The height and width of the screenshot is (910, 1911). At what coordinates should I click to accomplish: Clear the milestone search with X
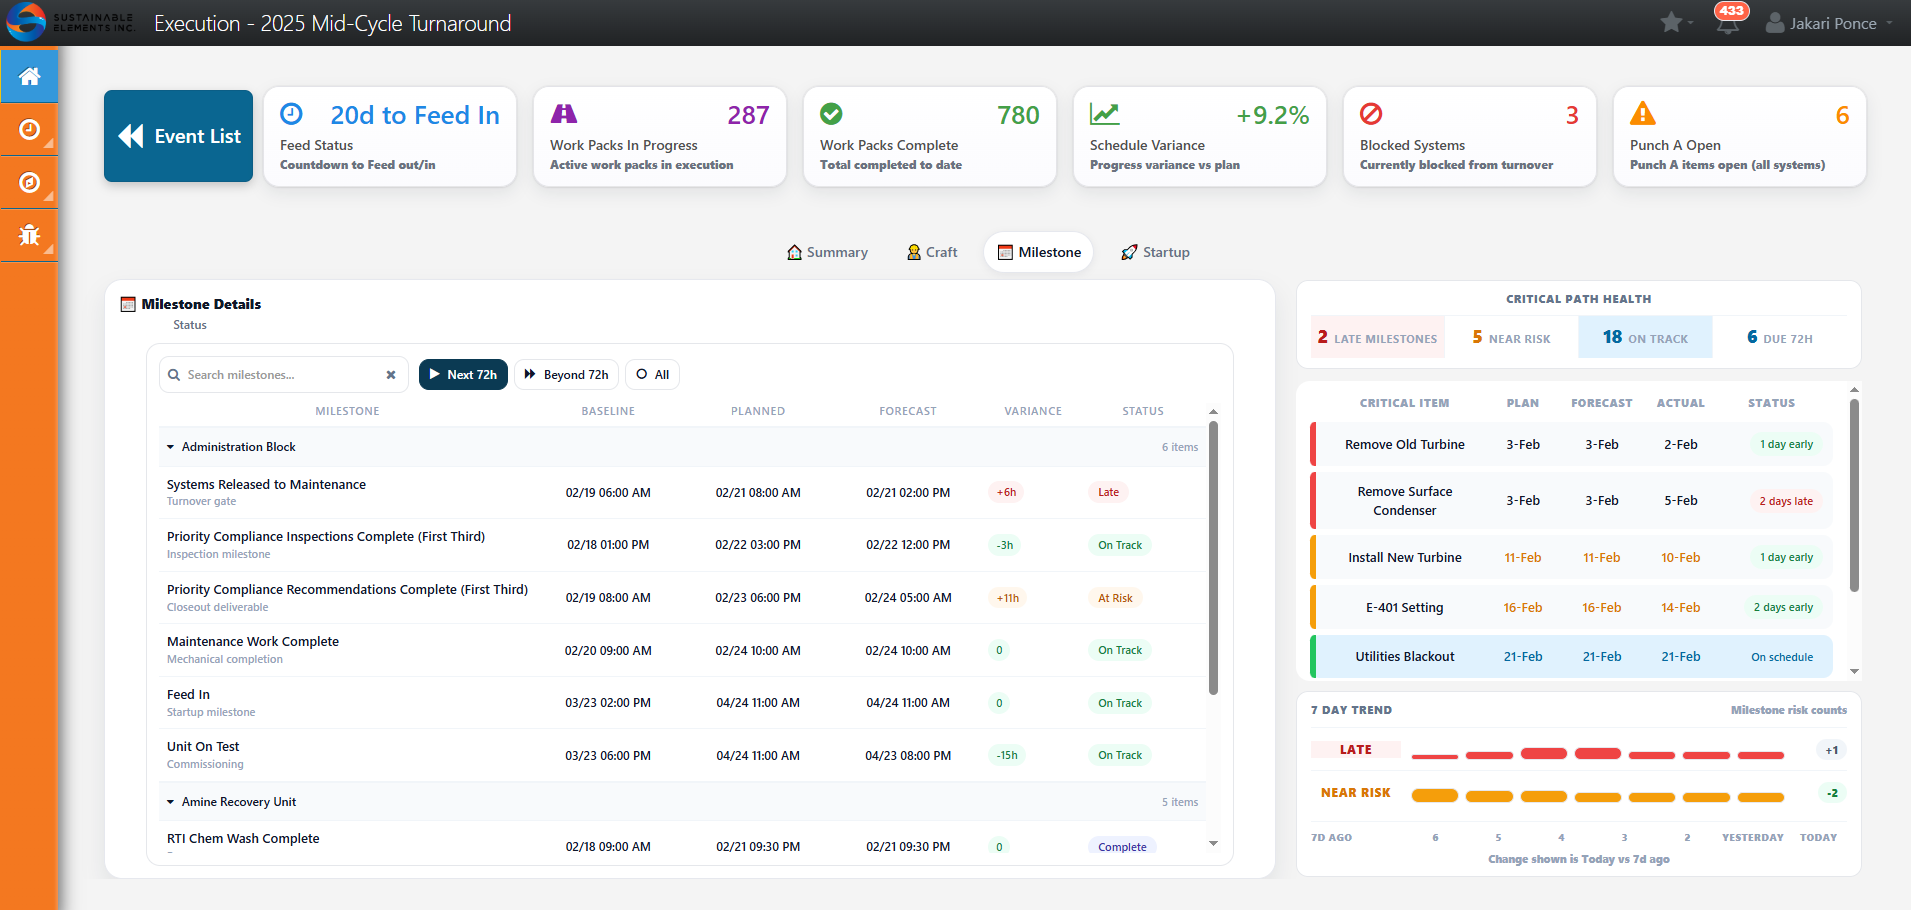391,375
